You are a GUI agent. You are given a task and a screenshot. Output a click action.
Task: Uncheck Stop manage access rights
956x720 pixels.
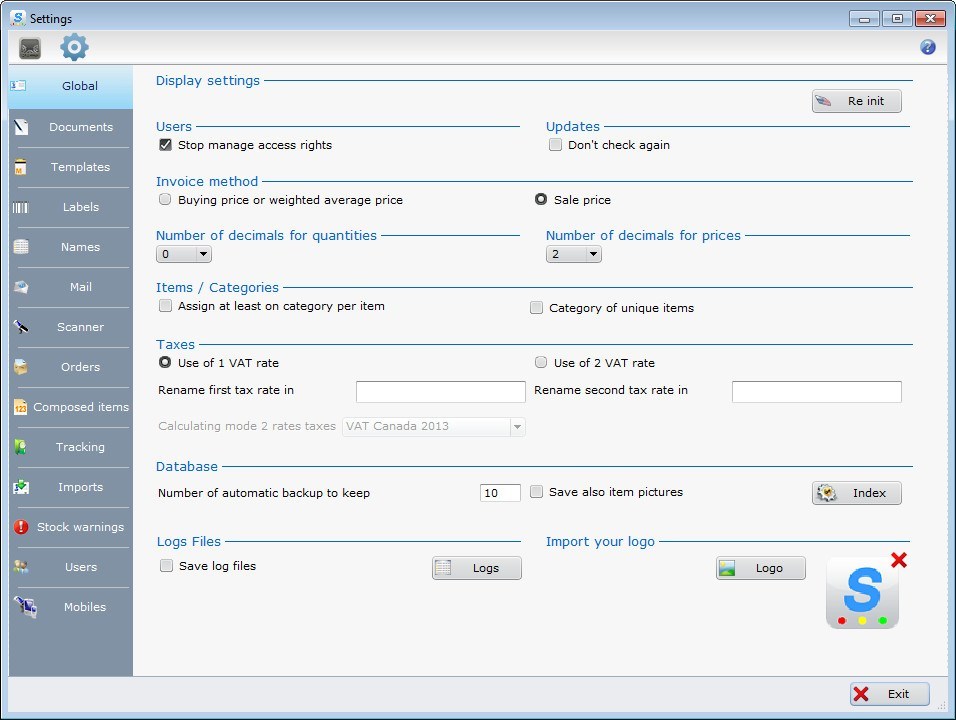pyautogui.click(x=165, y=144)
